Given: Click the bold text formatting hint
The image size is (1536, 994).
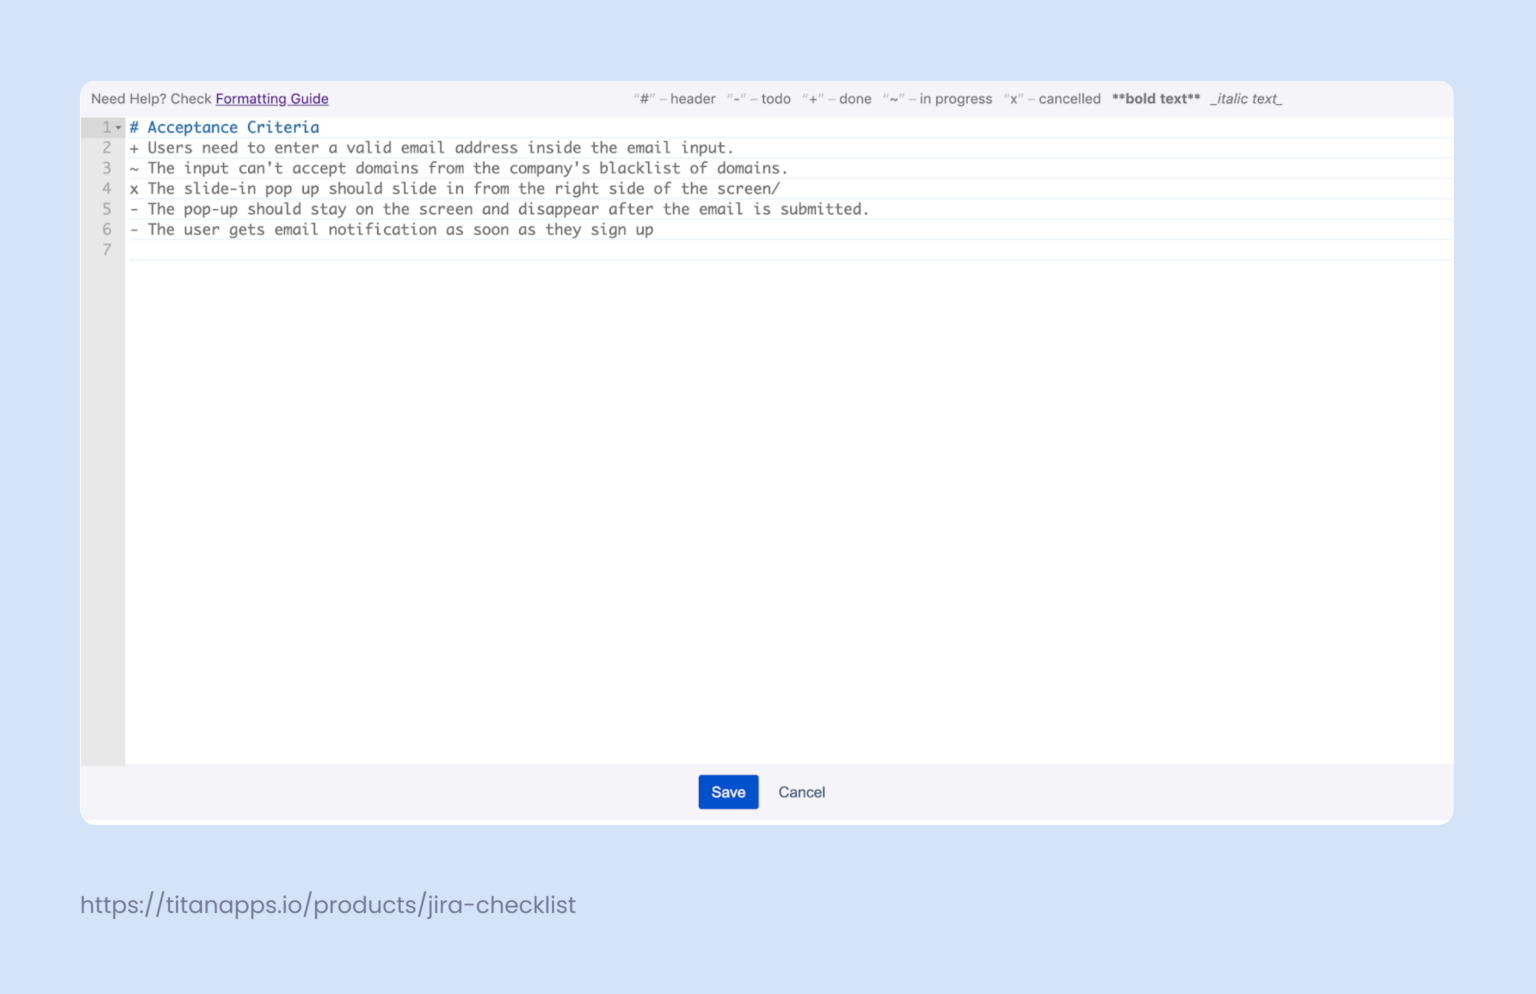Looking at the screenshot, I should [x=1157, y=99].
